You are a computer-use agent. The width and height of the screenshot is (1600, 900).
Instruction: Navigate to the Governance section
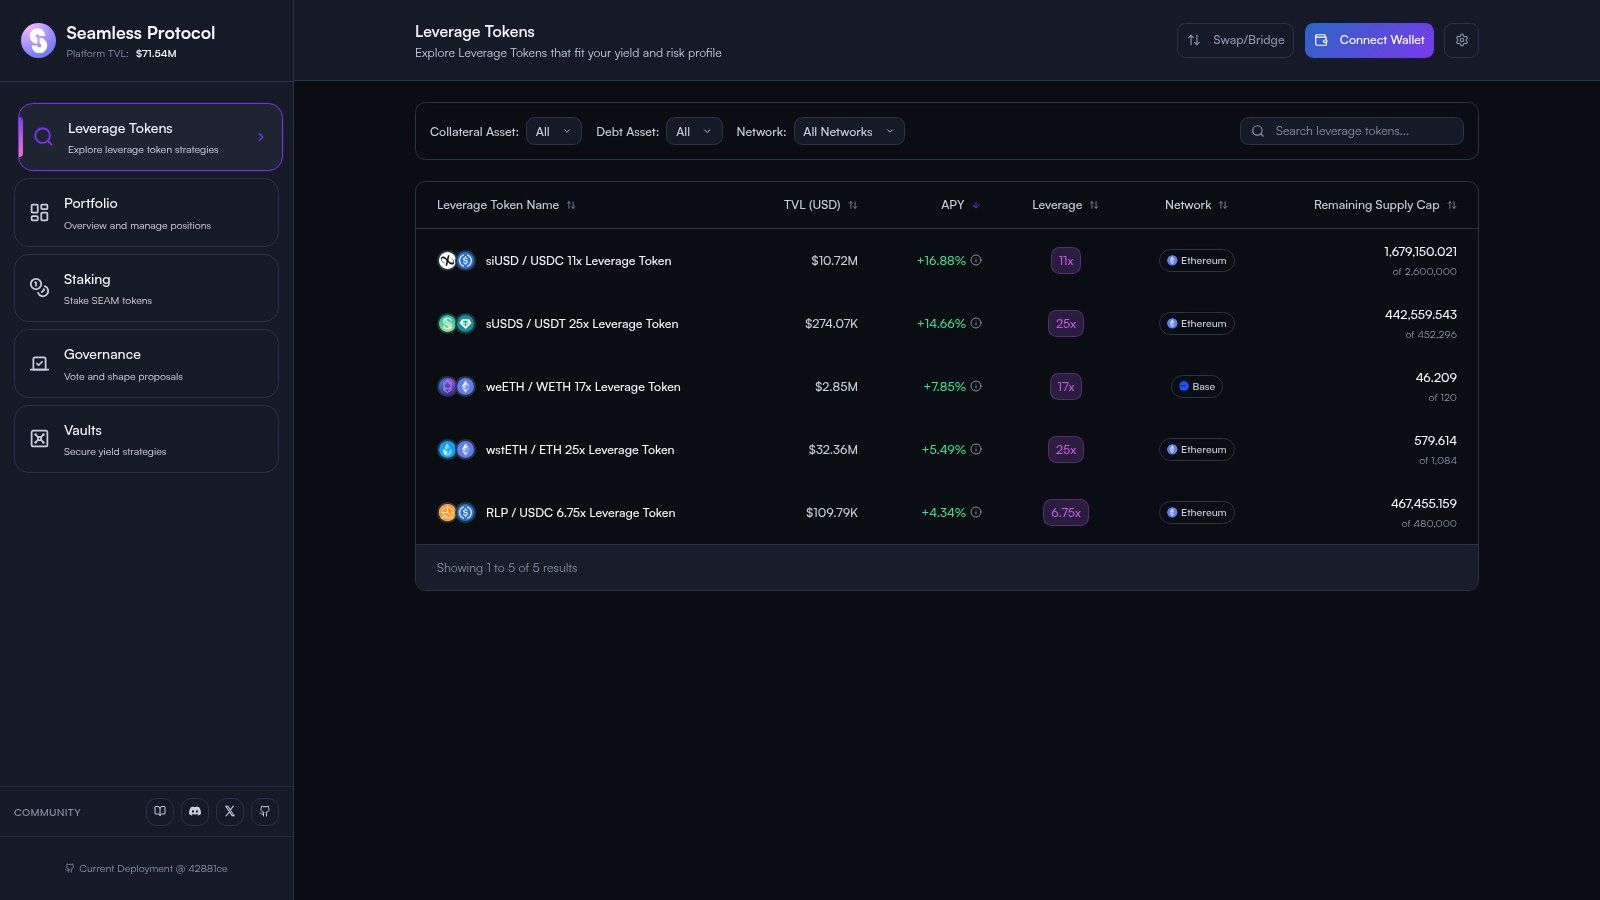click(146, 363)
